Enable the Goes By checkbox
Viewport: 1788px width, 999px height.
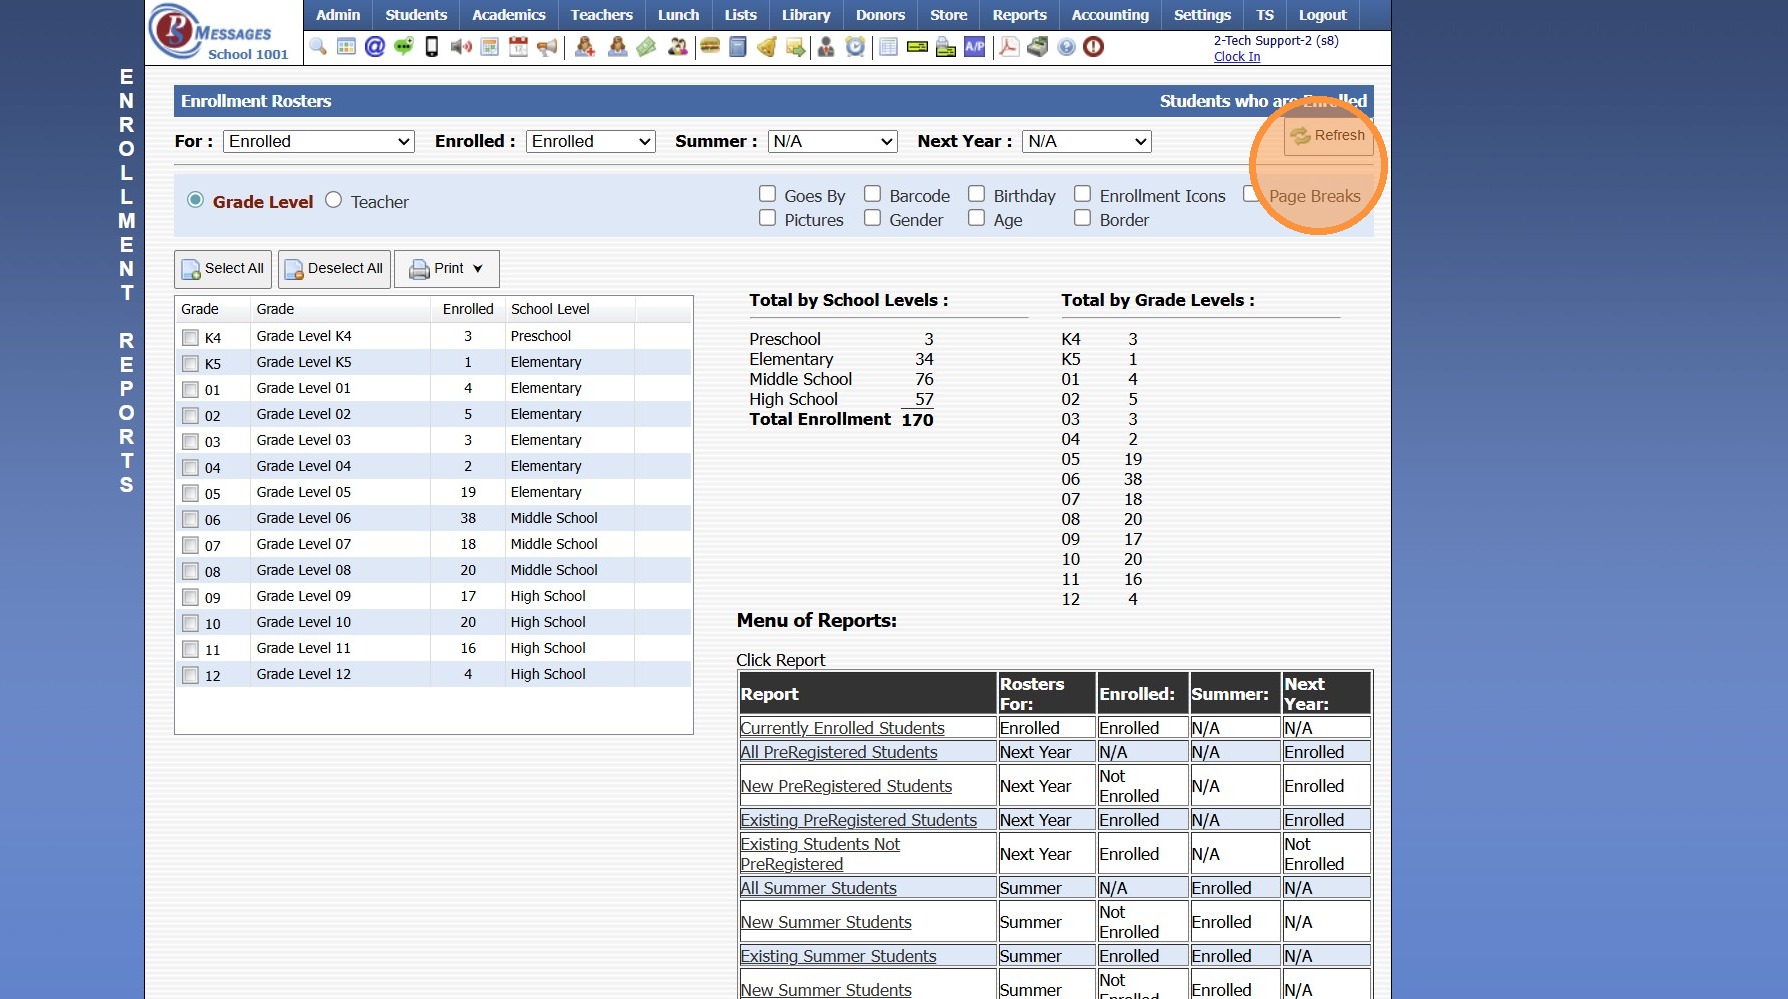[x=767, y=194]
